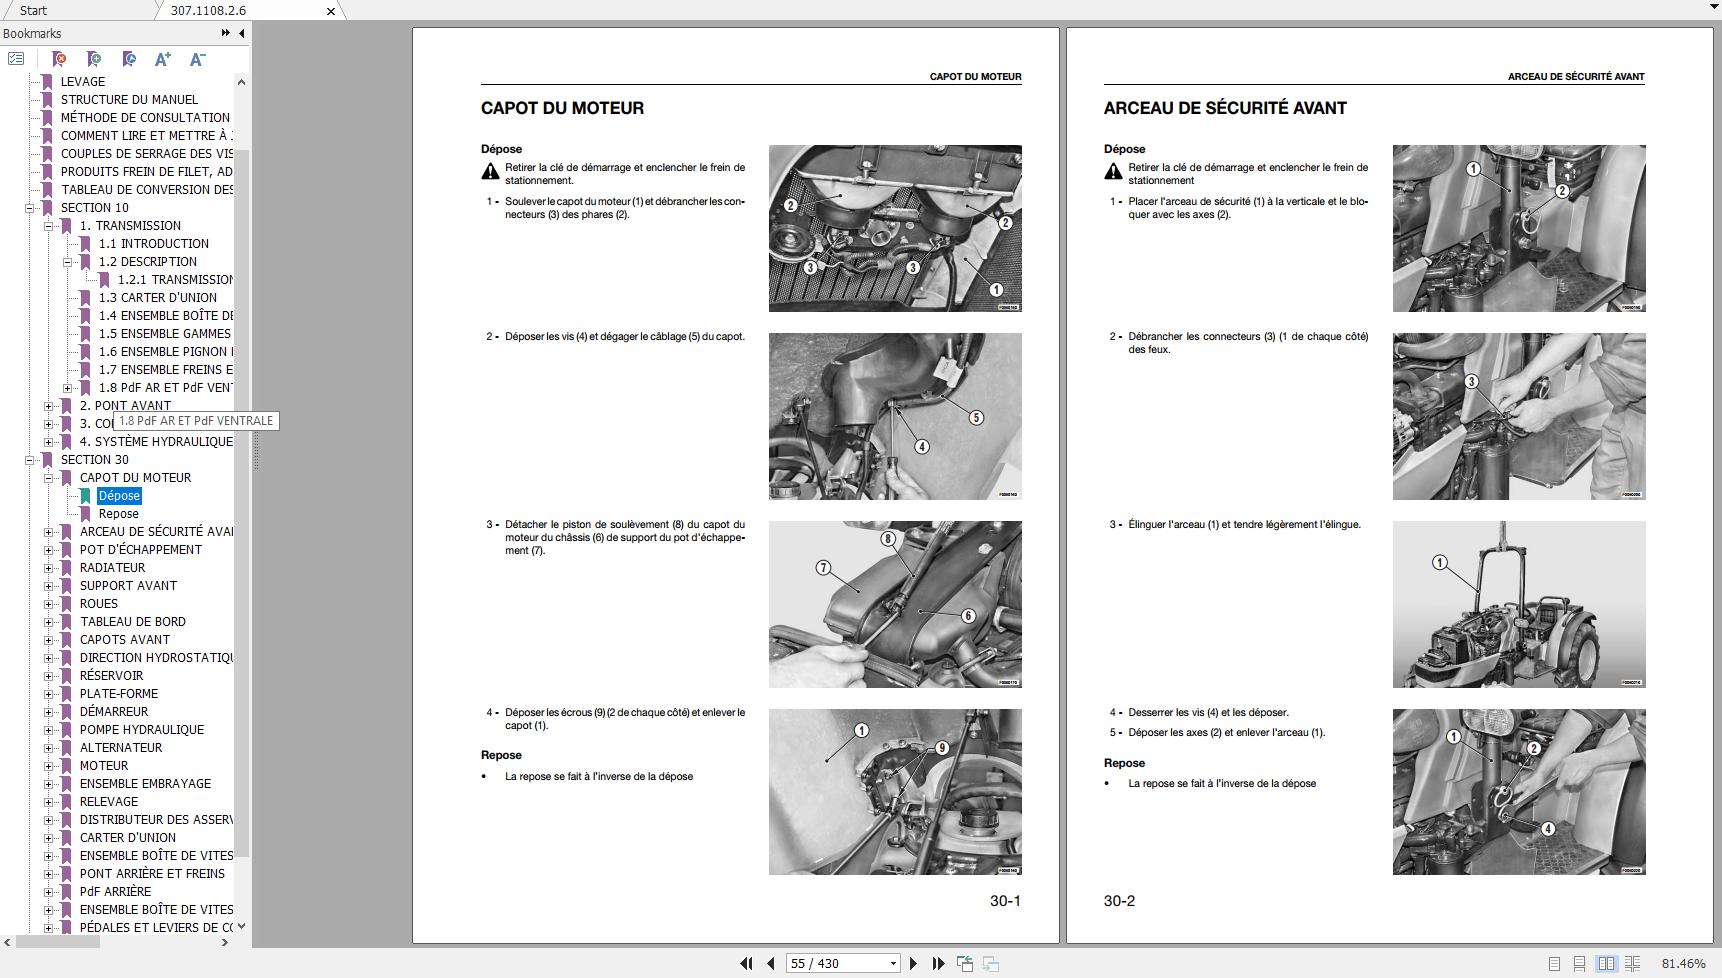The height and width of the screenshot is (978, 1722).
Task: Expand the RADIATEUR bookmark node
Action: coord(49,568)
